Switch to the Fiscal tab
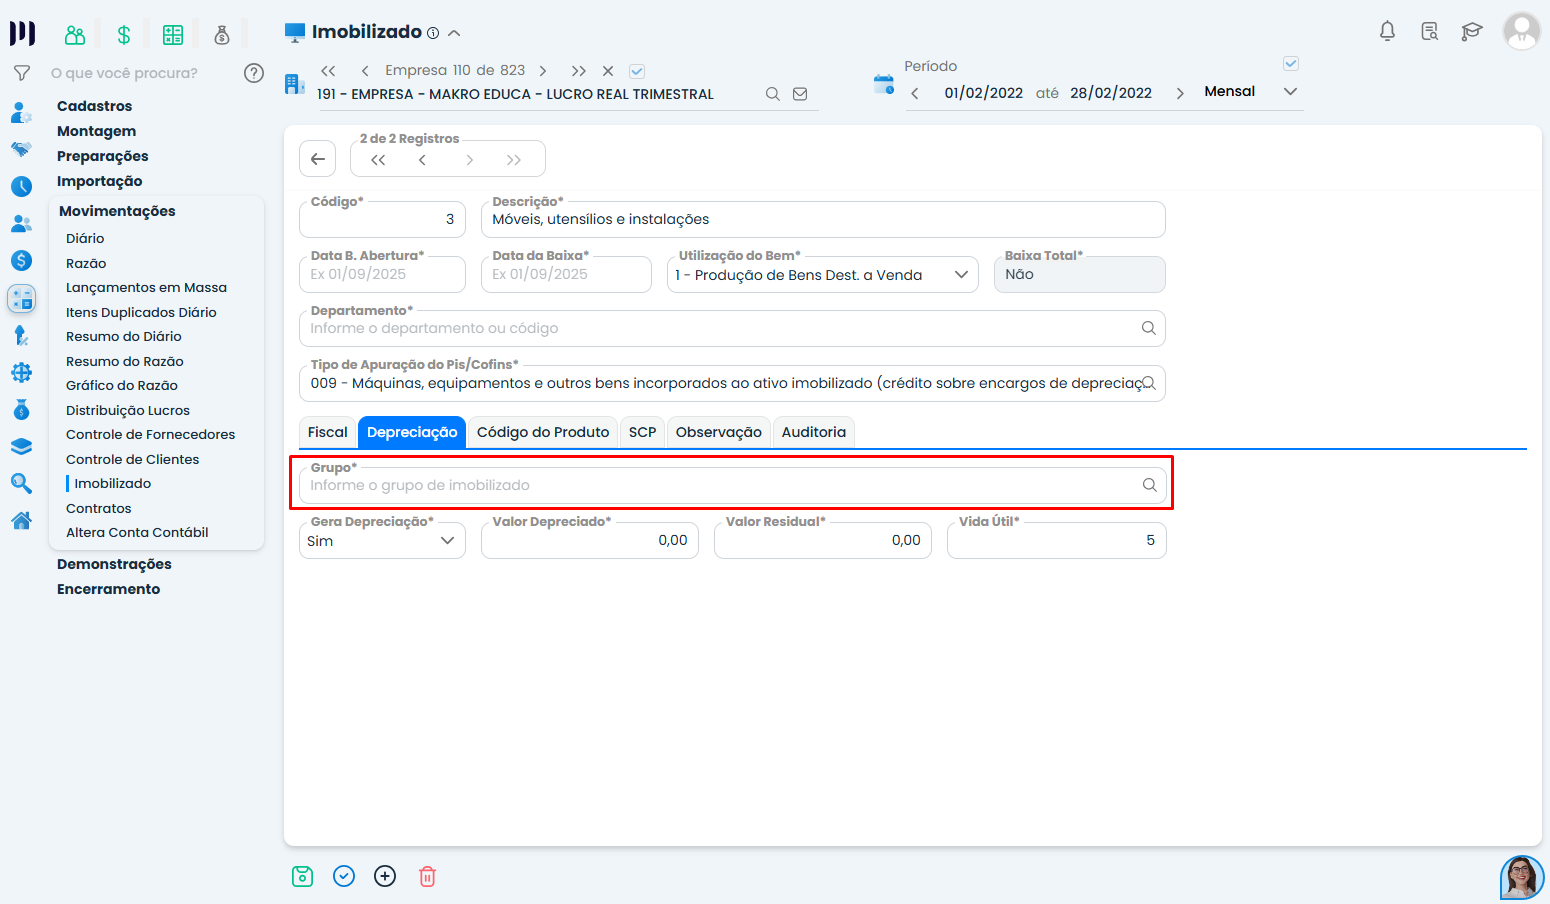This screenshot has width=1550, height=904. [327, 432]
